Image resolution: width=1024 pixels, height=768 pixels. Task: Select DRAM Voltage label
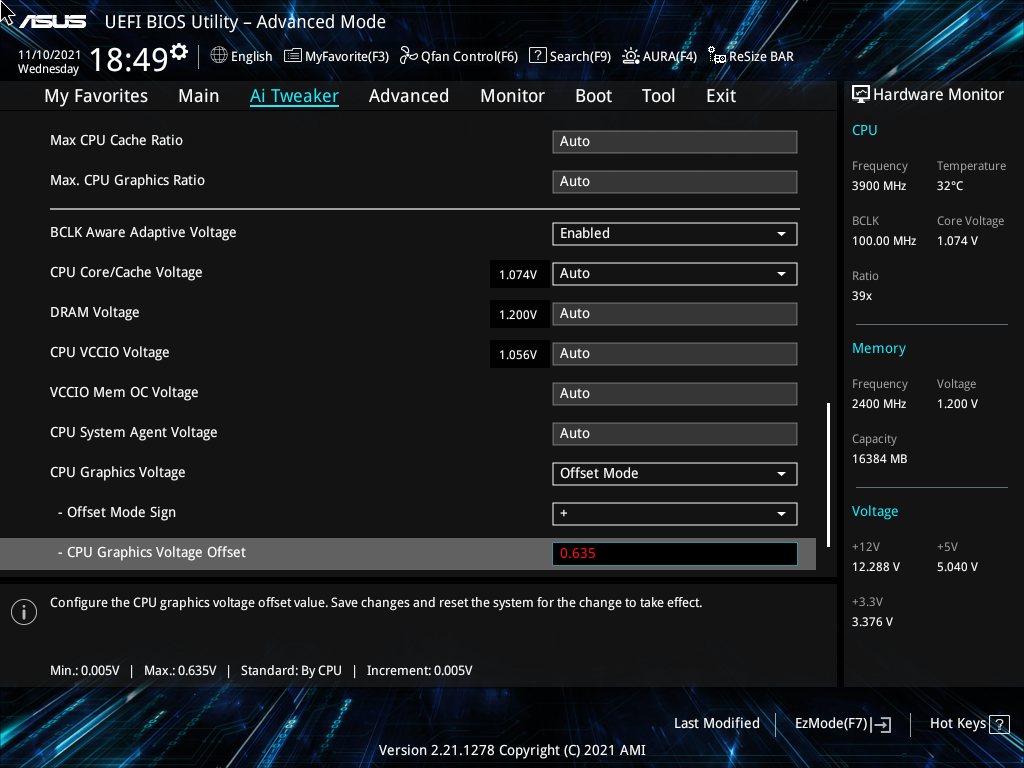coord(95,312)
